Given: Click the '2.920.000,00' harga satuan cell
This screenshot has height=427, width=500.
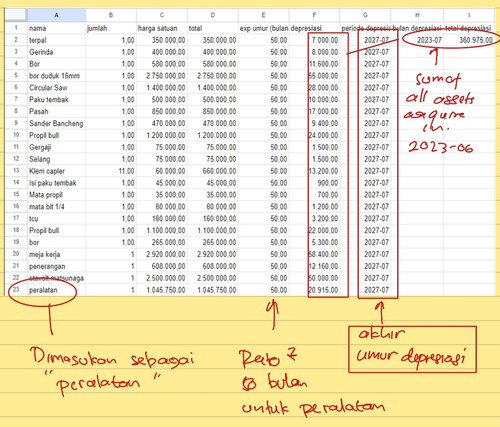Looking at the screenshot, I should pyautogui.click(x=162, y=254).
